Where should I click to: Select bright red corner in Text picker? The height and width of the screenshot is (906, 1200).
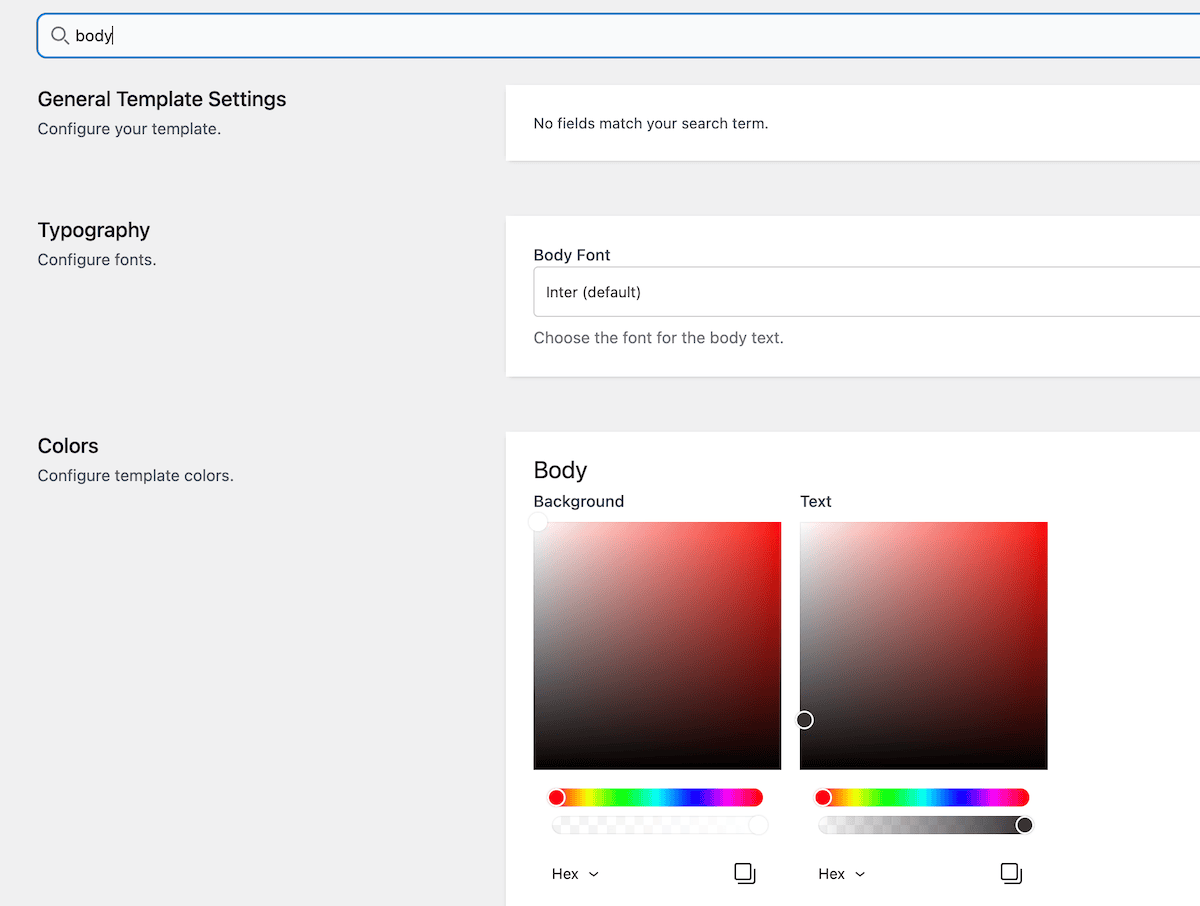click(x=1042, y=527)
